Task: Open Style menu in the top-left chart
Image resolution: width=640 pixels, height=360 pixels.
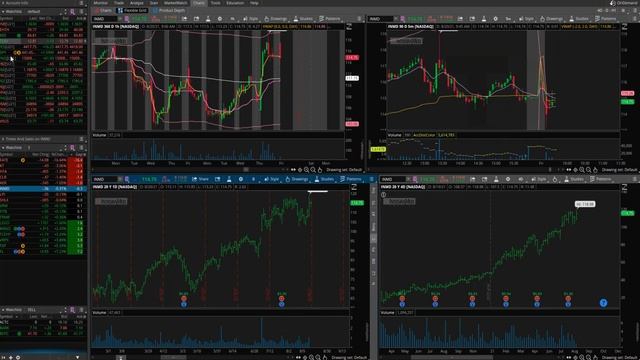Action: (251, 19)
